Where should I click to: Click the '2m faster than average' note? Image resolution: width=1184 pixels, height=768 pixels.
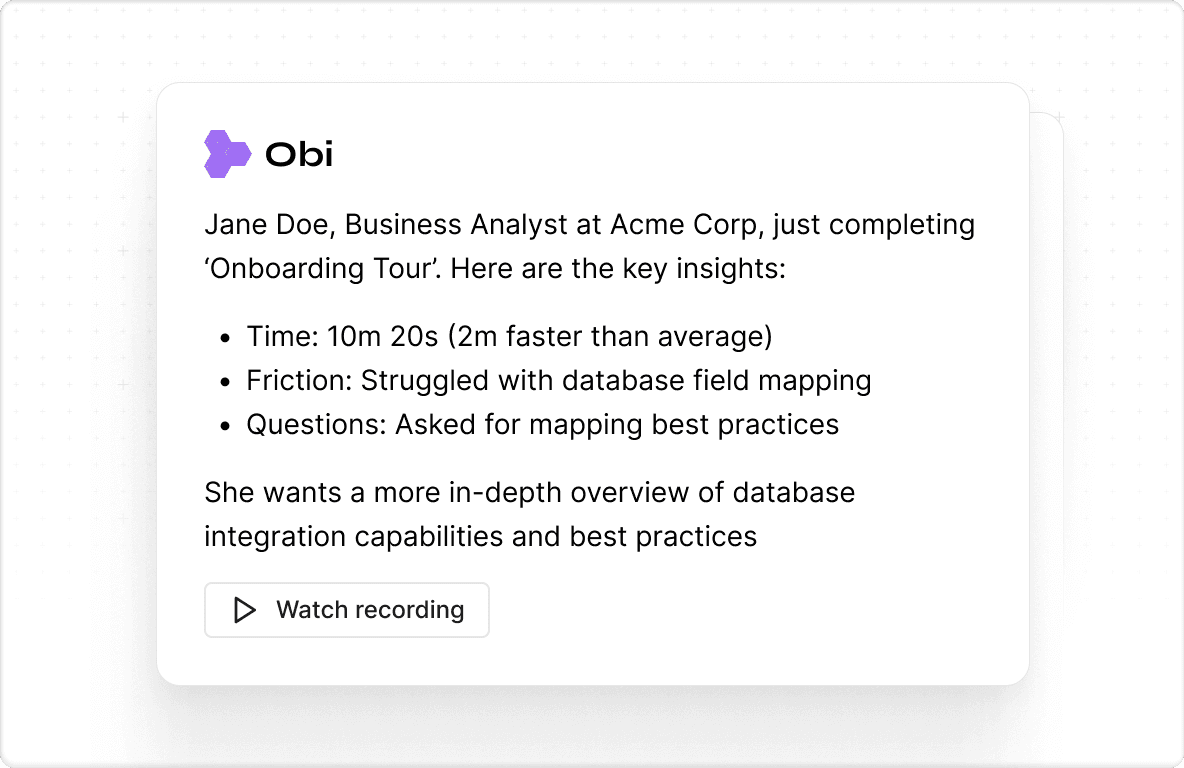(610, 337)
